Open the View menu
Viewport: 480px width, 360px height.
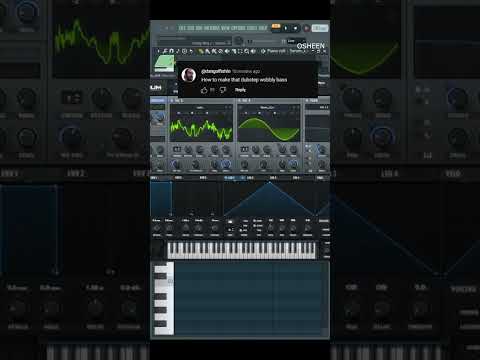tap(226, 28)
